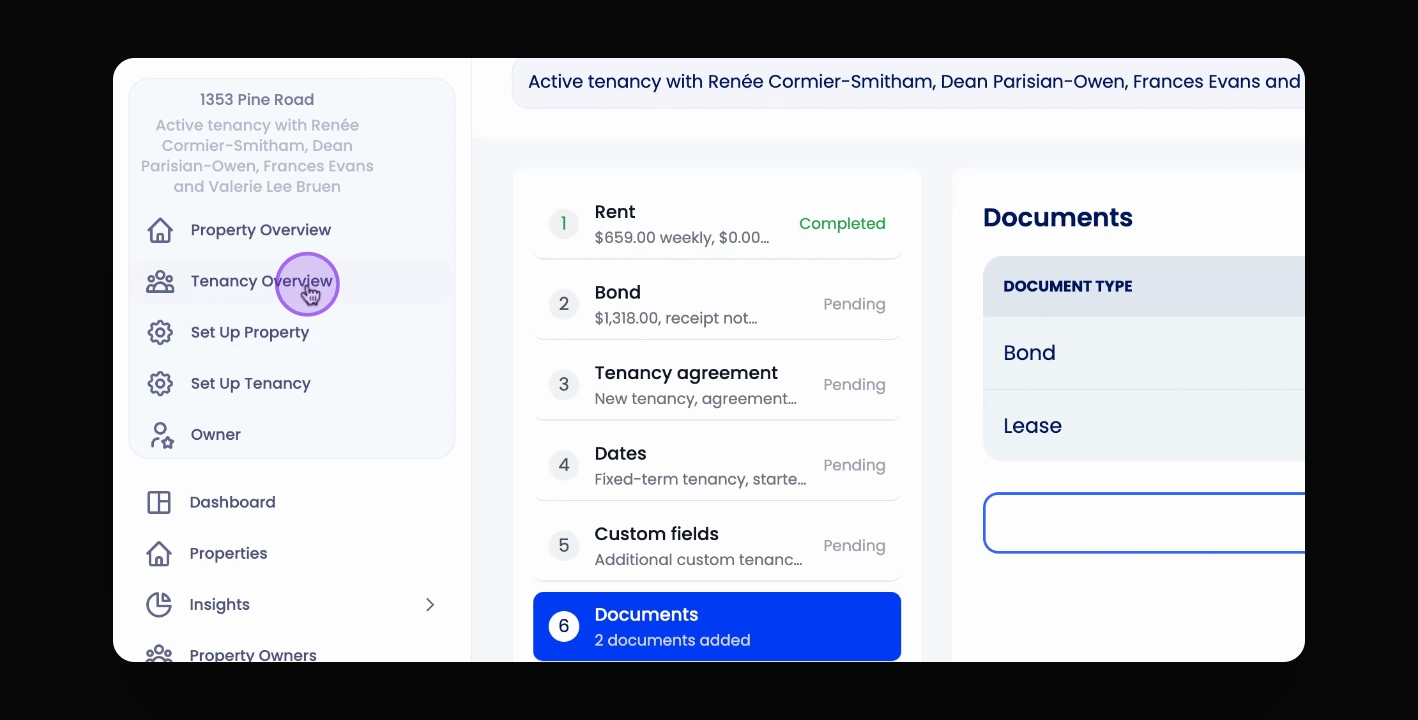The width and height of the screenshot is (1418, 720).
Task: Click the Documents panel heading
Action: (x=1058, y=218)
